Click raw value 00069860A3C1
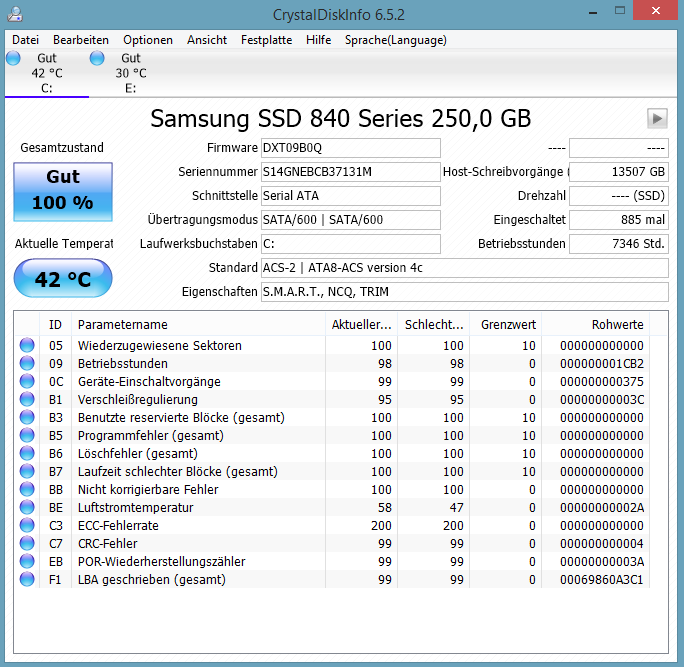684x667 pixels. pos(602,580)
